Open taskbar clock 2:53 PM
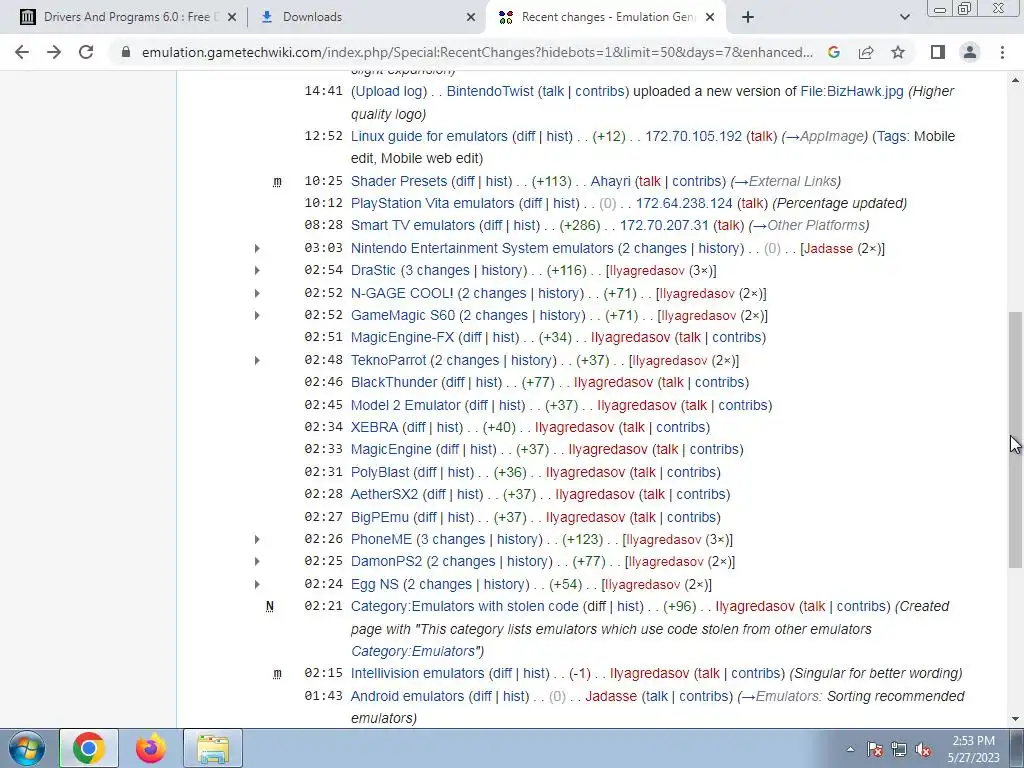Viewport: 1024px width, 768px height. 973,749
